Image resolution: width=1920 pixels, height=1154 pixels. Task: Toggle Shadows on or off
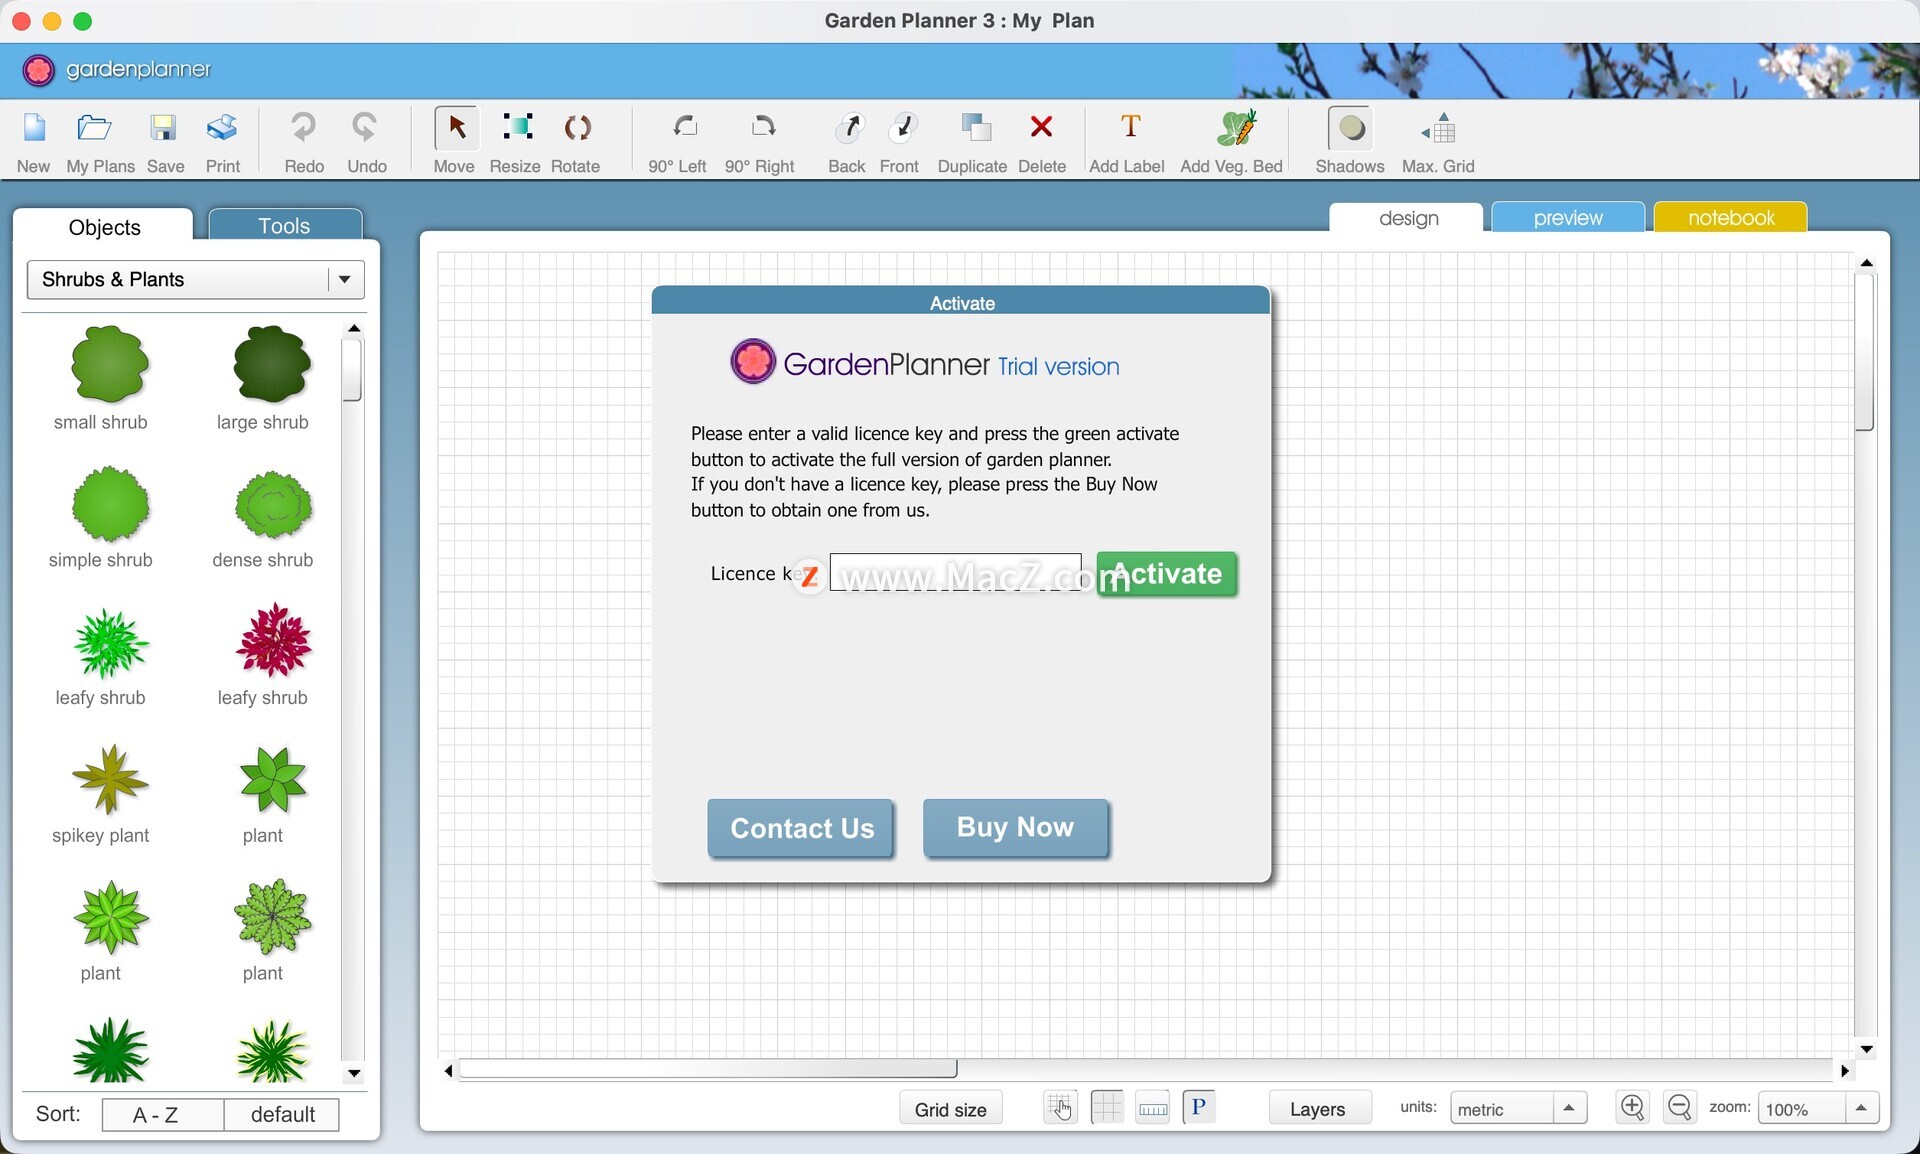click(x=1350, y=129)
